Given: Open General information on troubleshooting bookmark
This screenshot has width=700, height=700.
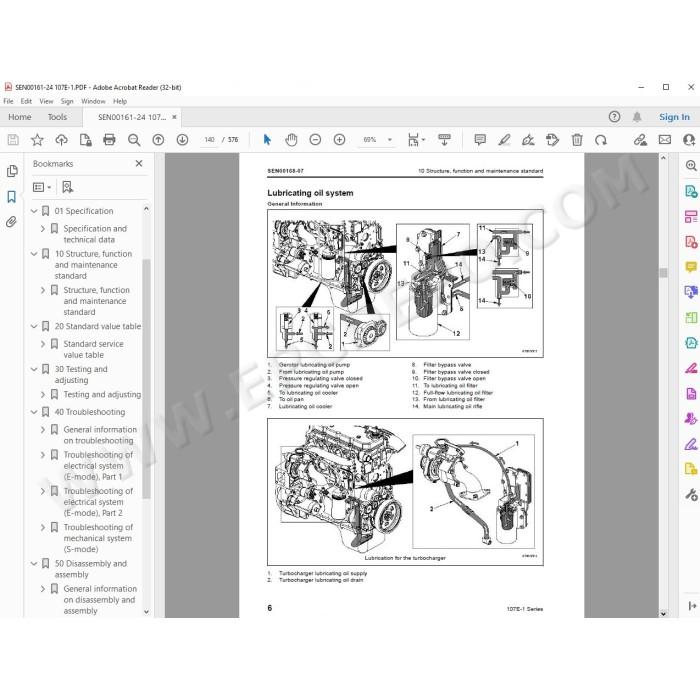Looking at the screenshot, I should click(x=100, y=435).
